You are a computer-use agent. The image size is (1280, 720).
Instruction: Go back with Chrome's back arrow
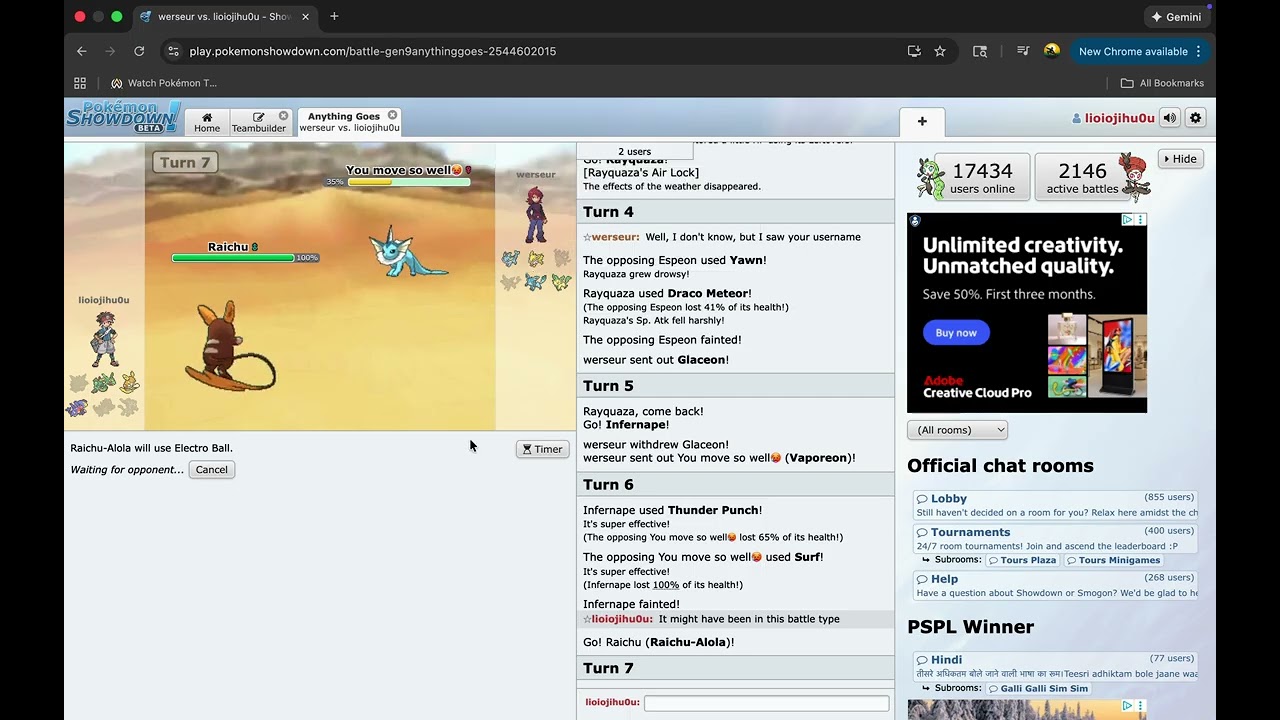pos(82,51)
